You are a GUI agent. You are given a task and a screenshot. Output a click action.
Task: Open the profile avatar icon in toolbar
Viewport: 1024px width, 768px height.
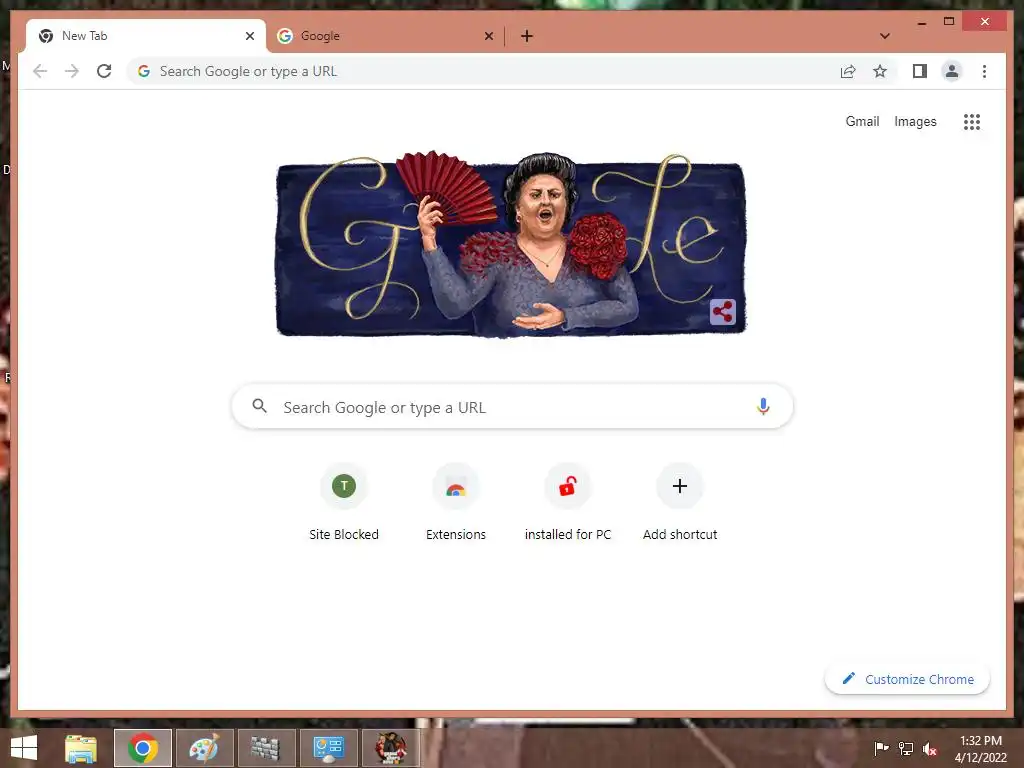point(952,71)
